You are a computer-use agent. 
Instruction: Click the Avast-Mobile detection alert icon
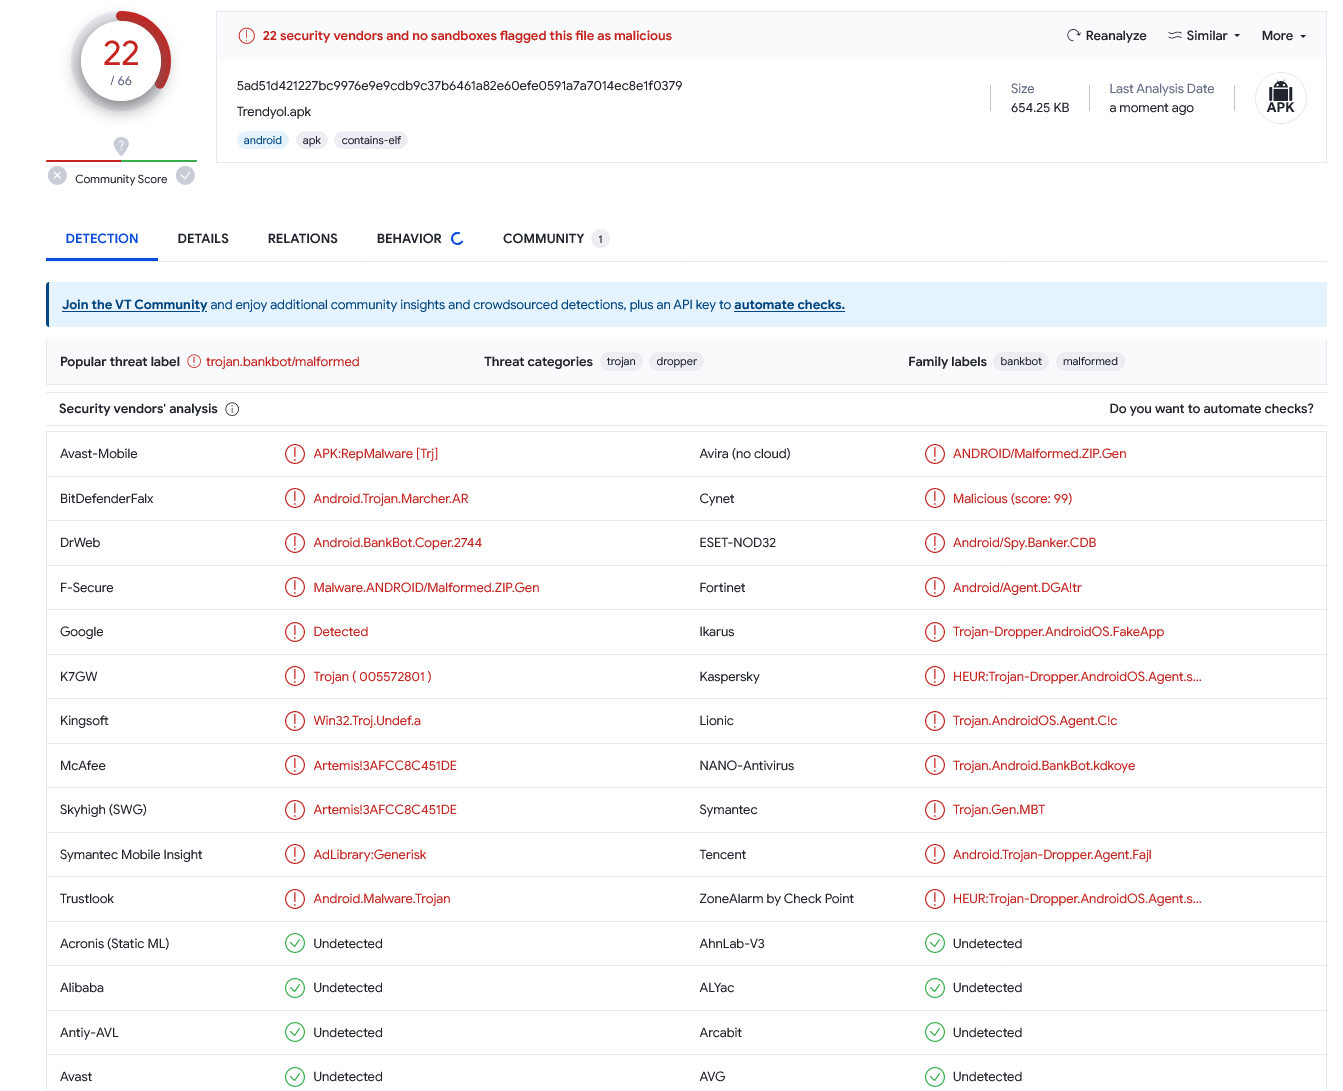295,454
